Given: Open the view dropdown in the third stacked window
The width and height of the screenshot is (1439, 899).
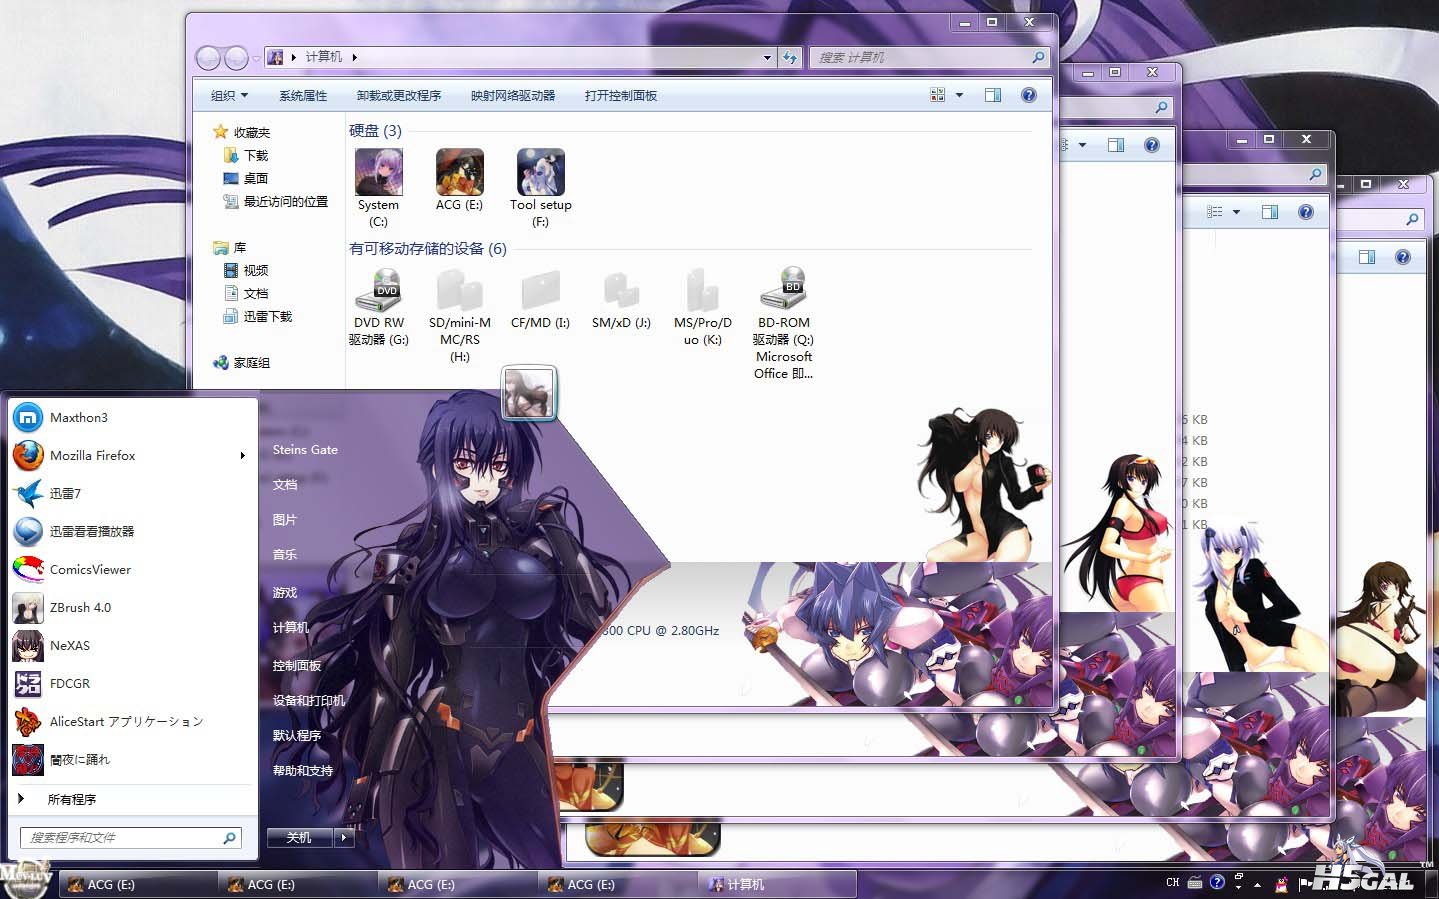Looking at the screenshot, I should 1236,212.
